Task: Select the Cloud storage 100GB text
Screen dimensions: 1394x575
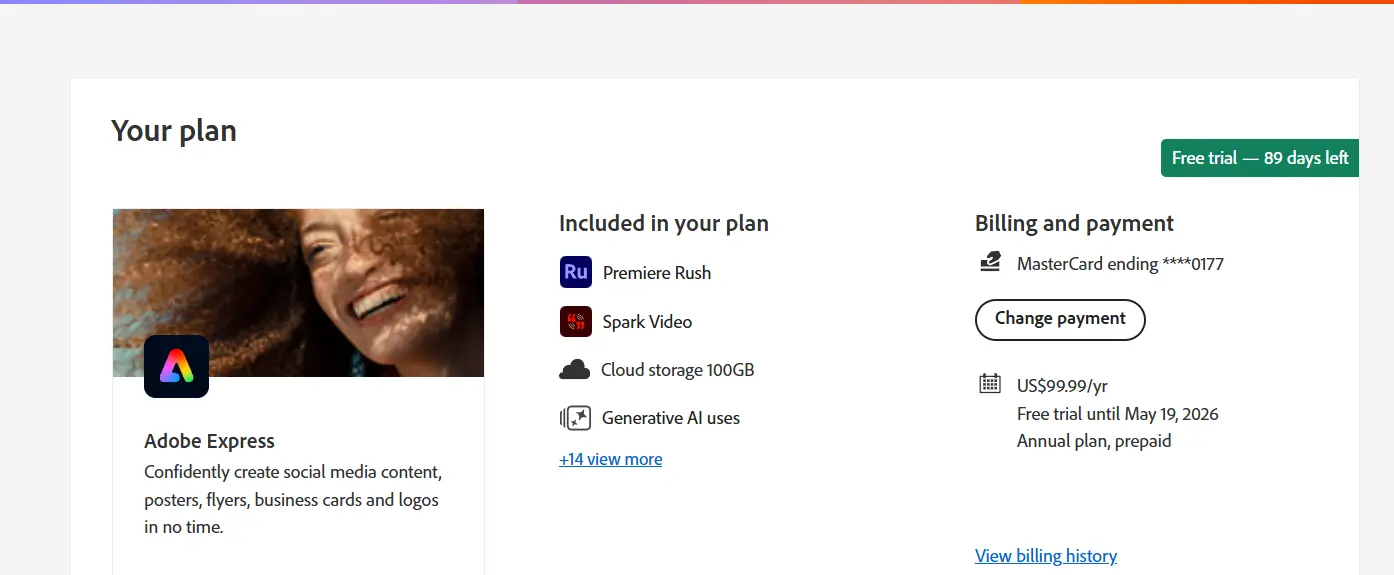Action: pos(678,370)
